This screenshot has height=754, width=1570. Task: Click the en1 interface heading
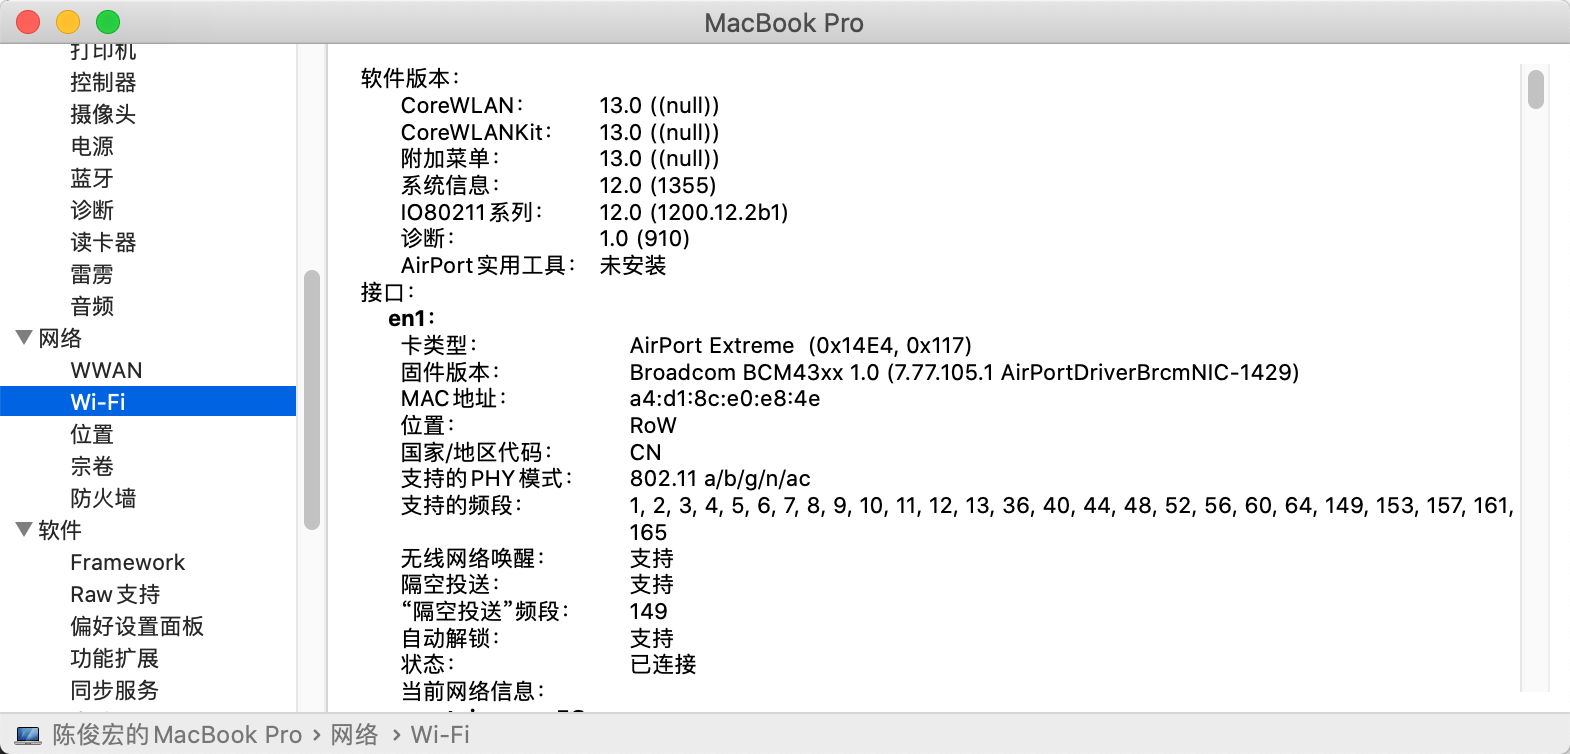click(x=411, y=319)
